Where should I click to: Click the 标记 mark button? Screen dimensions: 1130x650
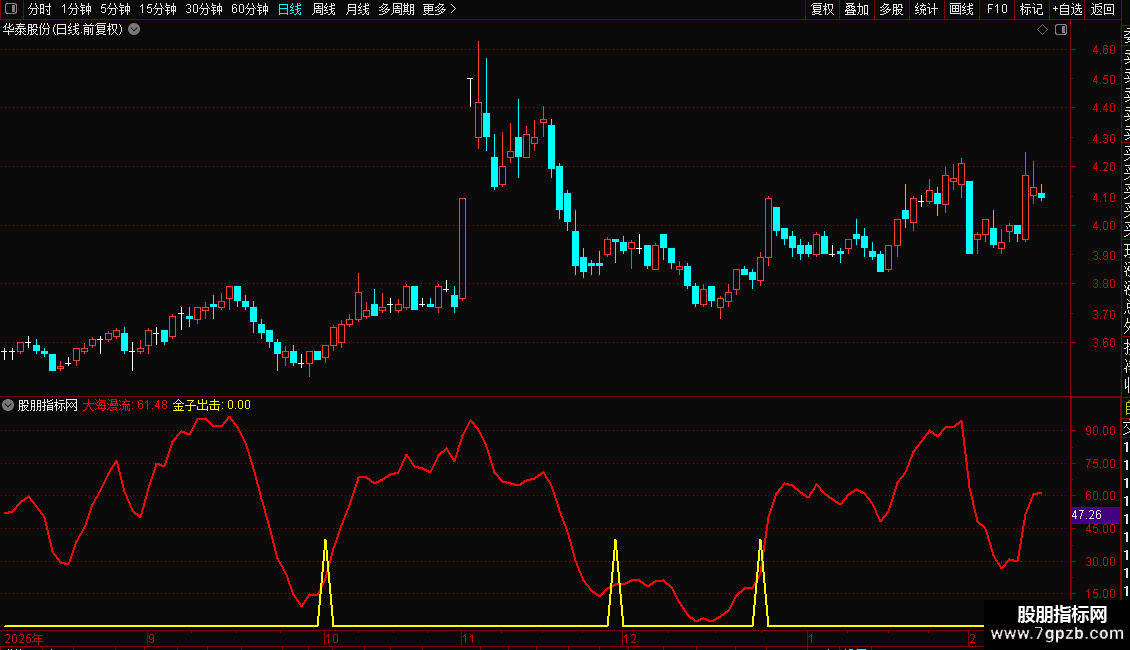[x=1031, y=9]
